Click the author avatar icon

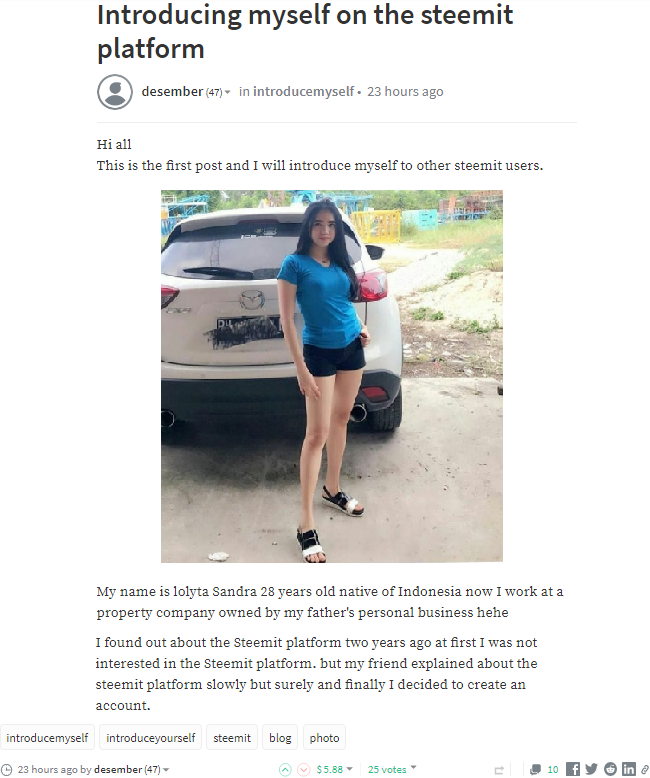click(x=115, y=92)
